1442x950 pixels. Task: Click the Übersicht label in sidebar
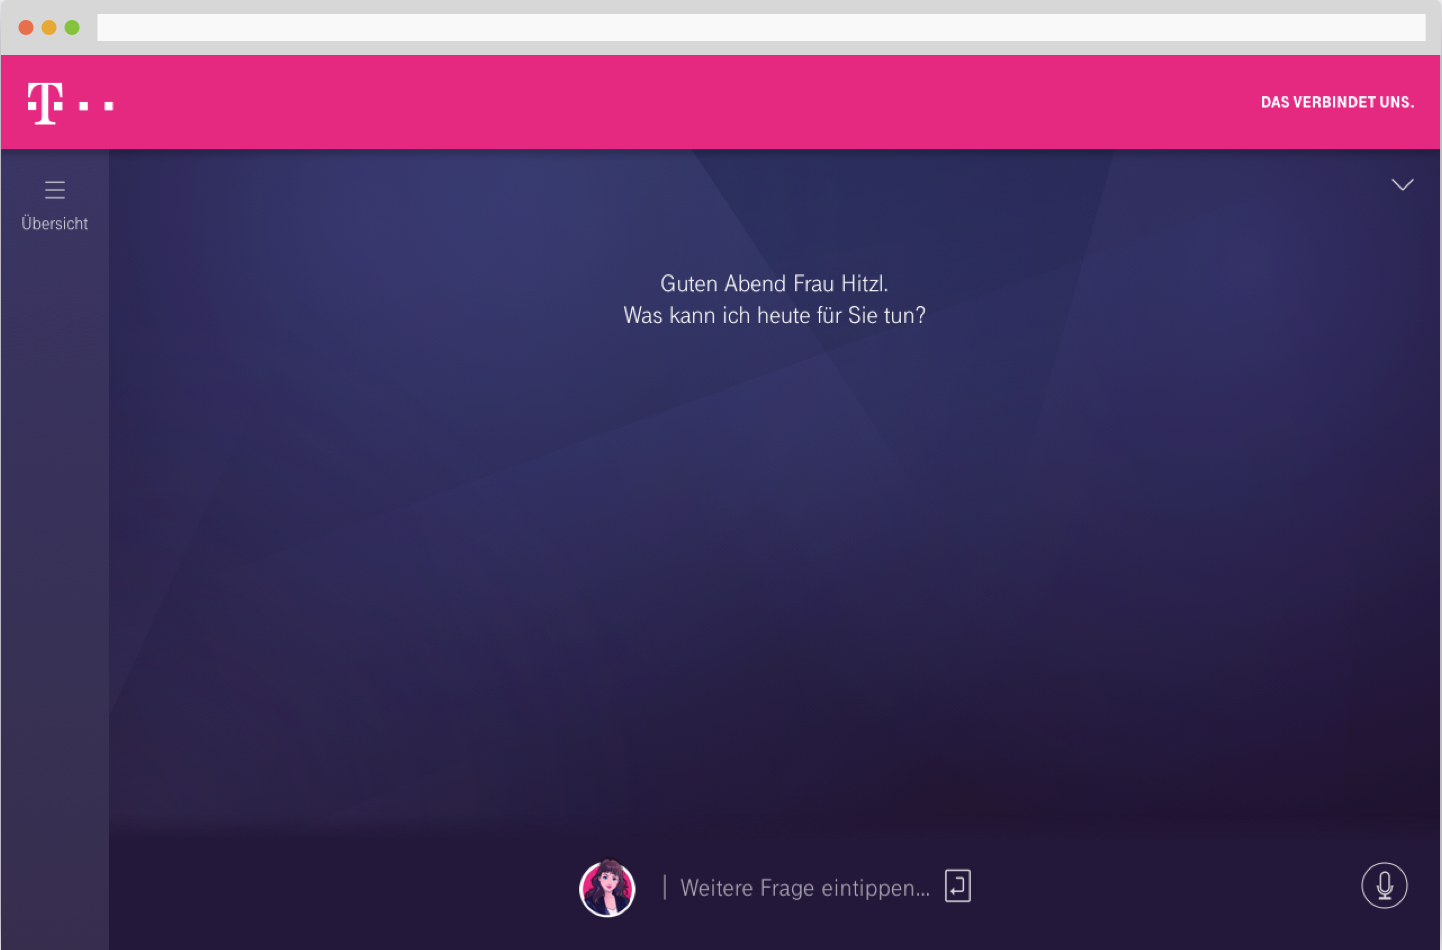[55, 224]
